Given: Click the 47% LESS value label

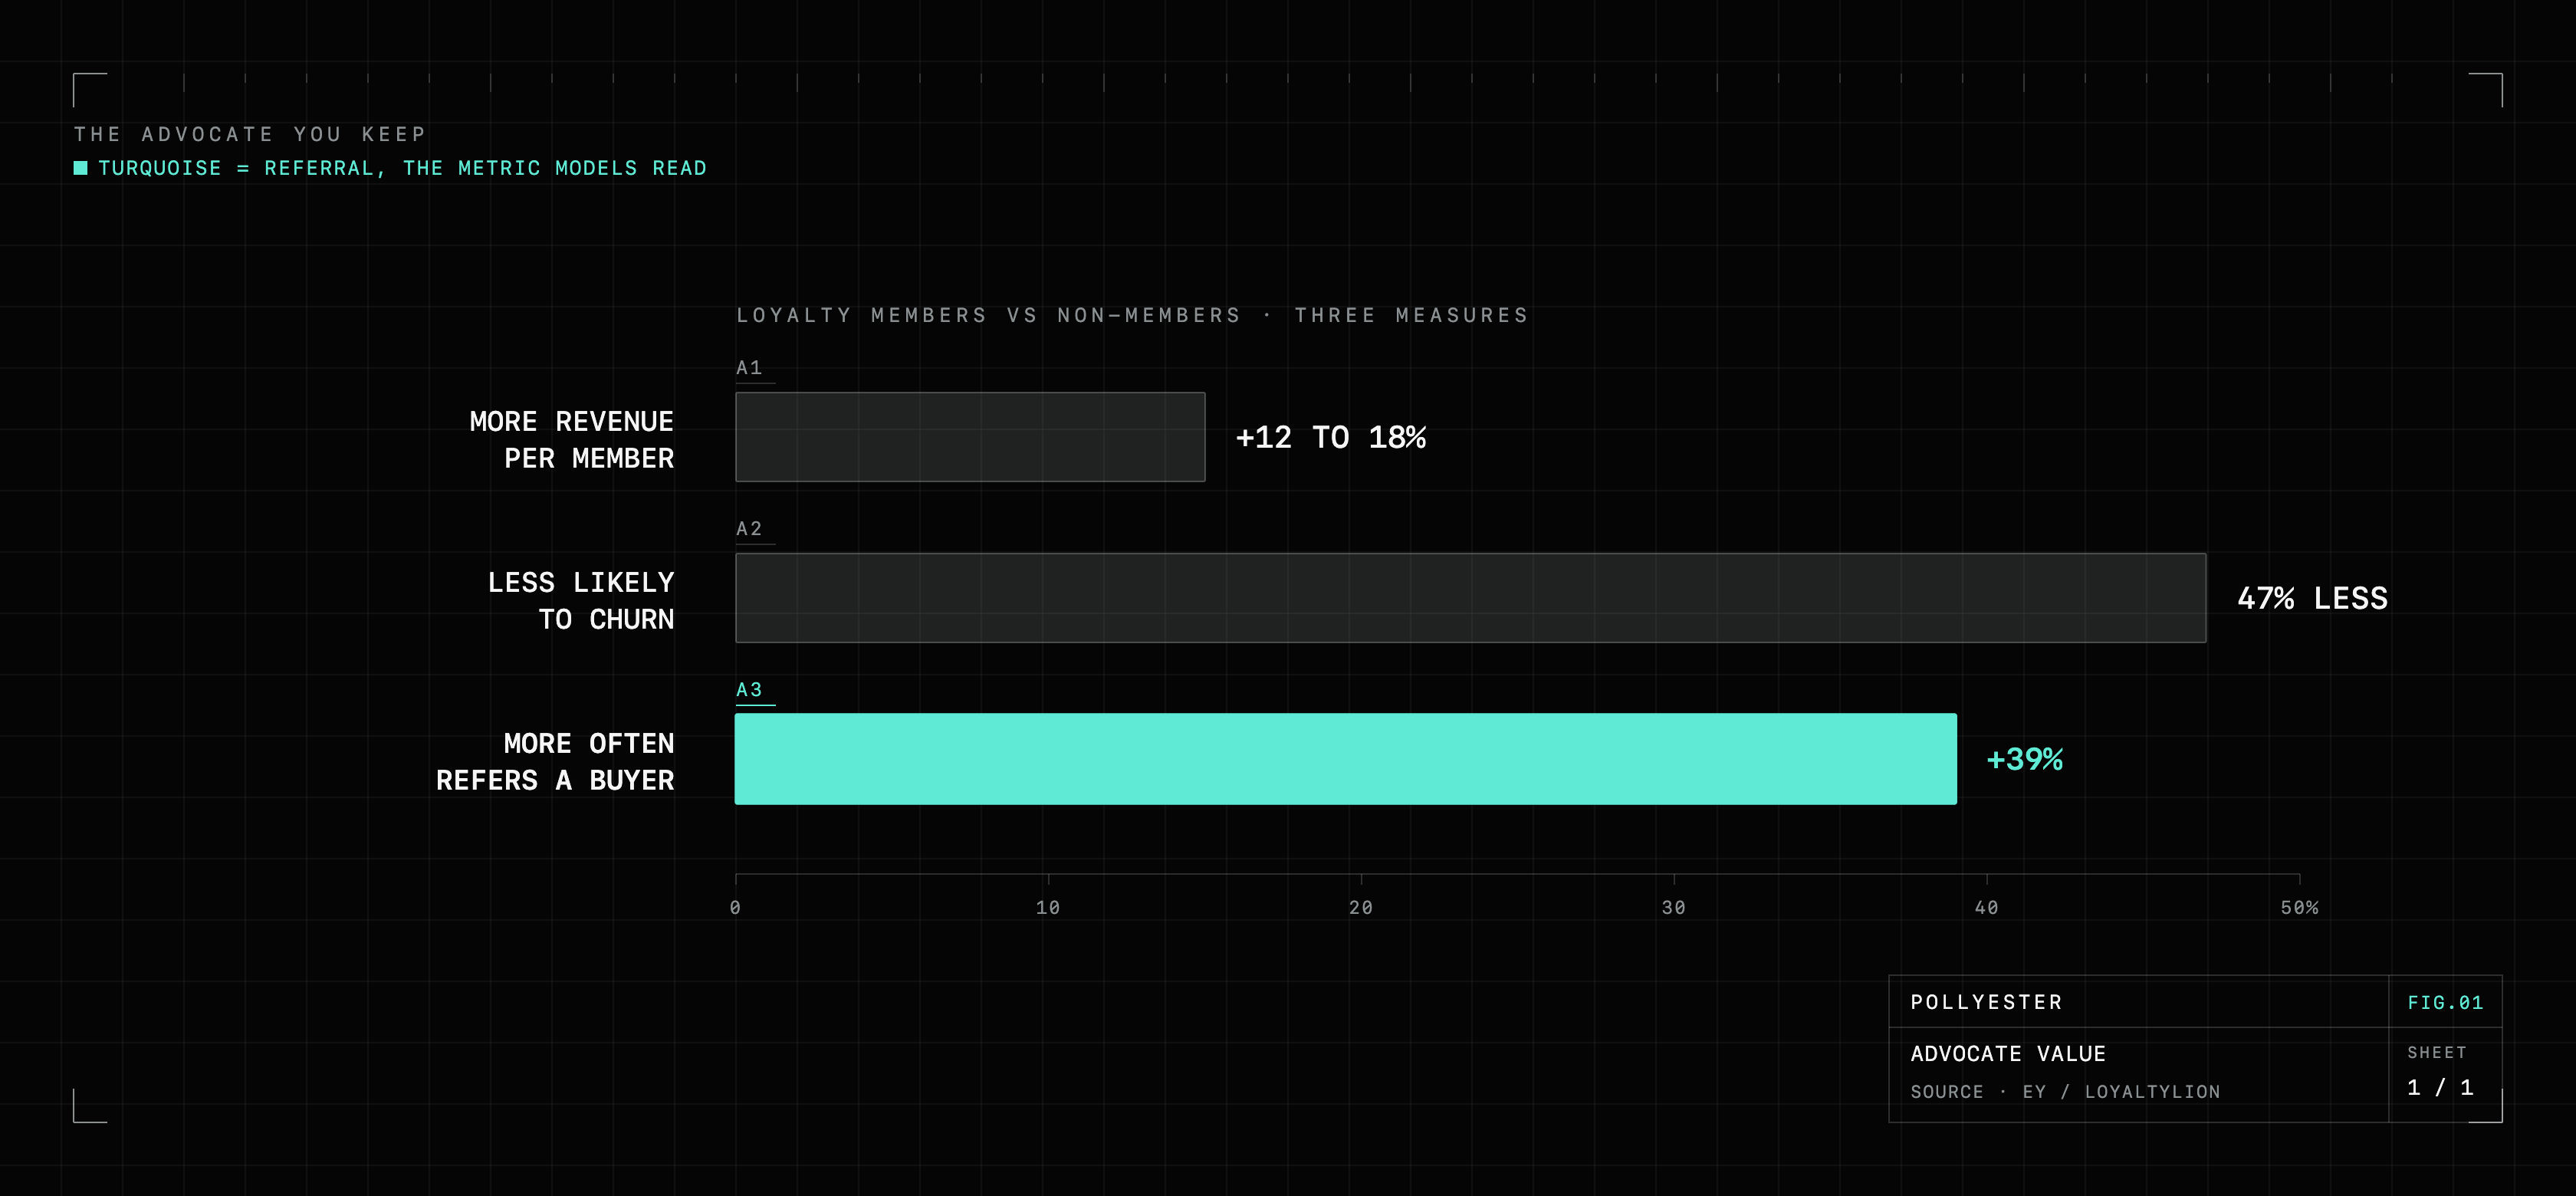Looking at the screenshot, I should pyautogui.click(x=2312, y=598).
